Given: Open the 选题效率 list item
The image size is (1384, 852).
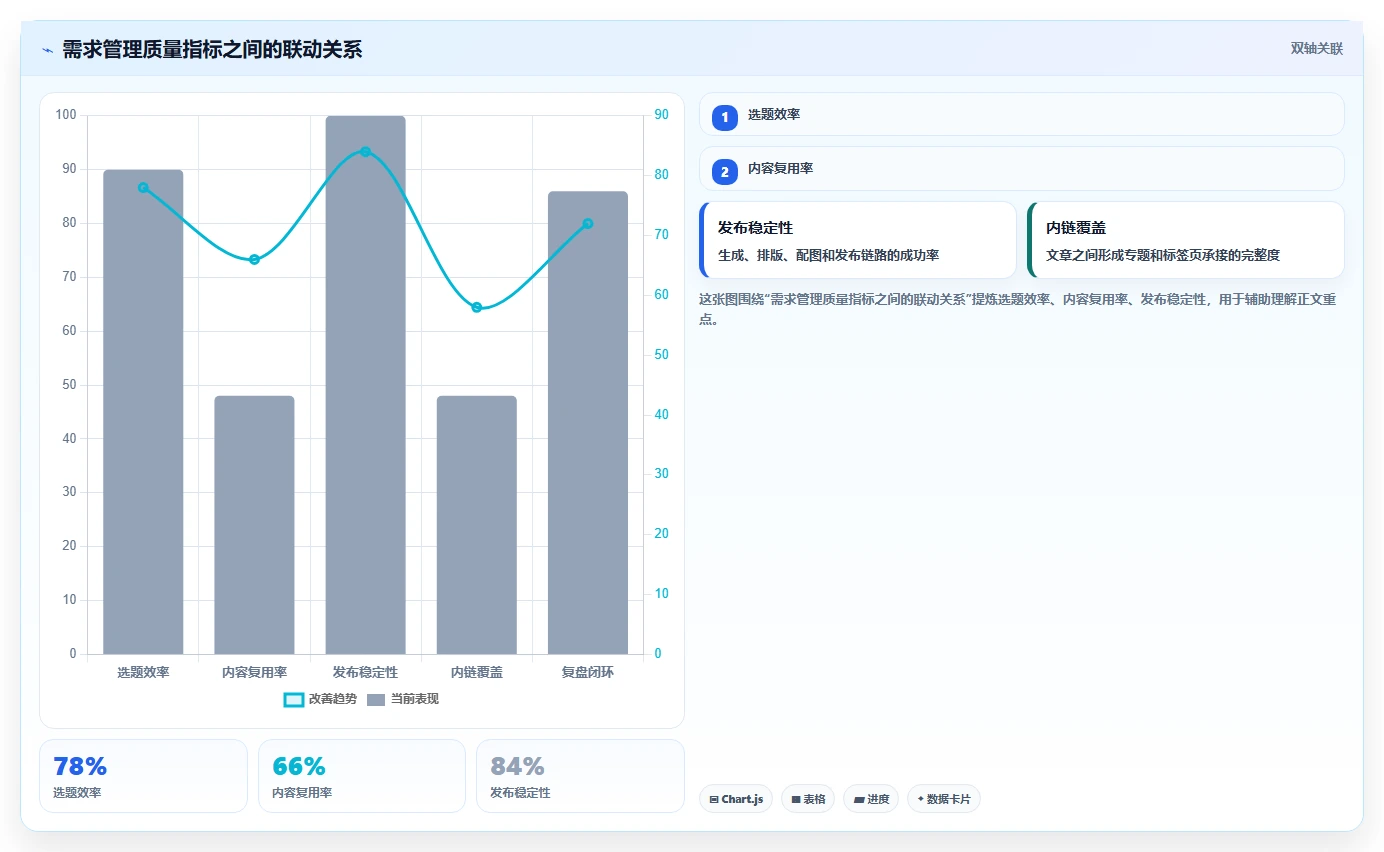Looking at the screenshot, I should (x=1021, y=115).
